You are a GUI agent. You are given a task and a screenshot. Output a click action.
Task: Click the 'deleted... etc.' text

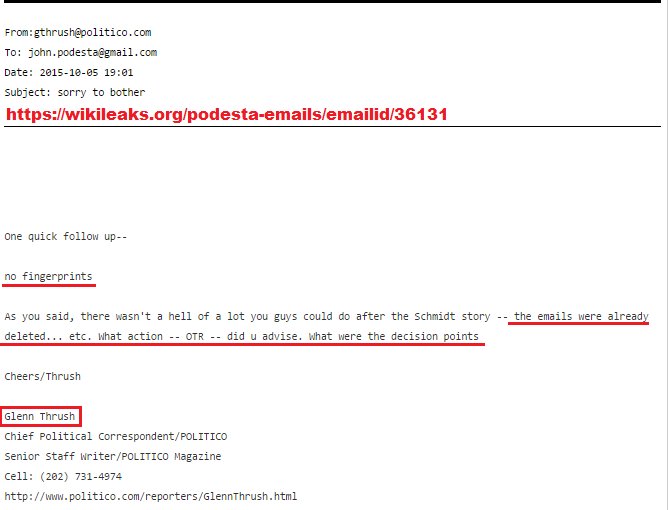point(47,337)
